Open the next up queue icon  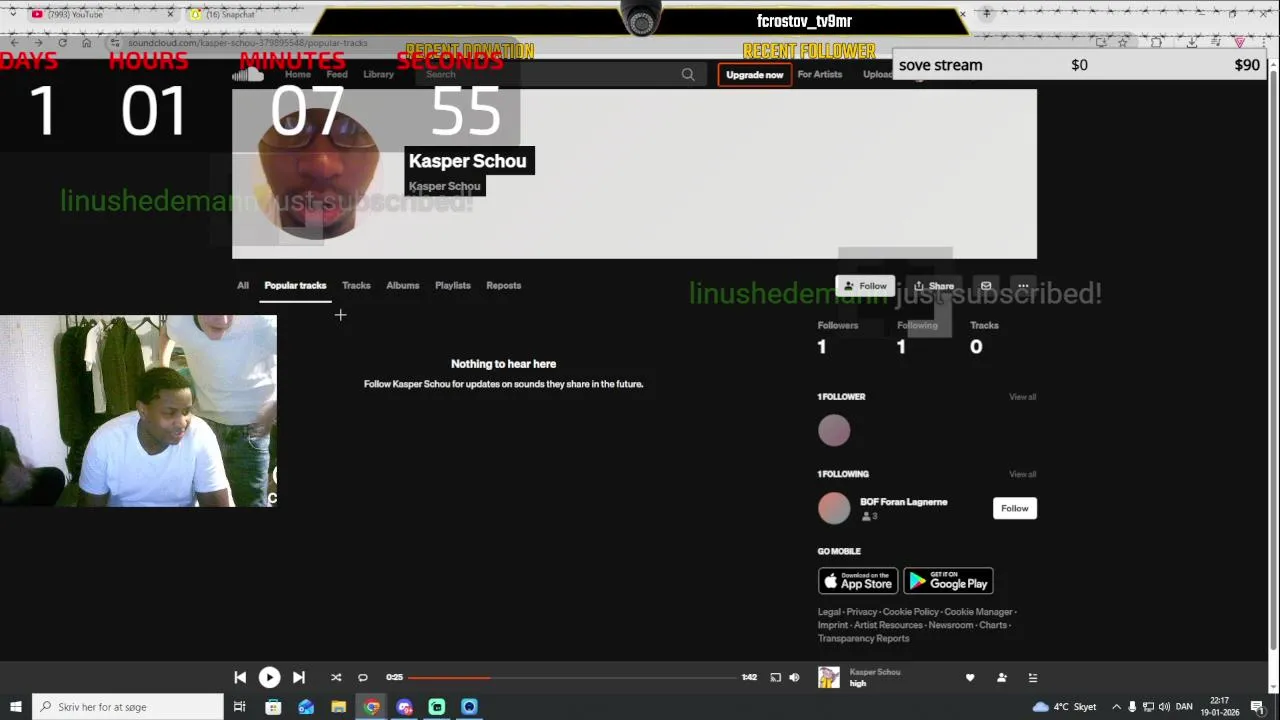point(1033,677)
